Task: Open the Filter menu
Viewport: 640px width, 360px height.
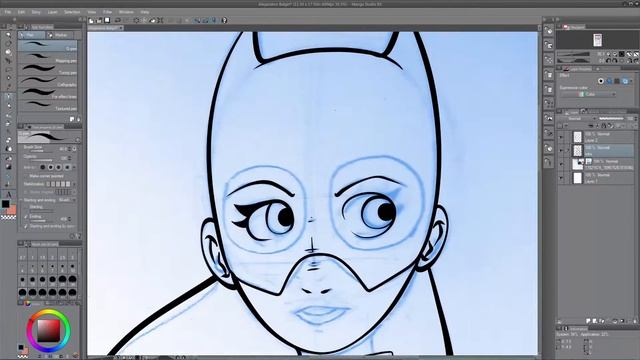Action: (x=107, y=12)
